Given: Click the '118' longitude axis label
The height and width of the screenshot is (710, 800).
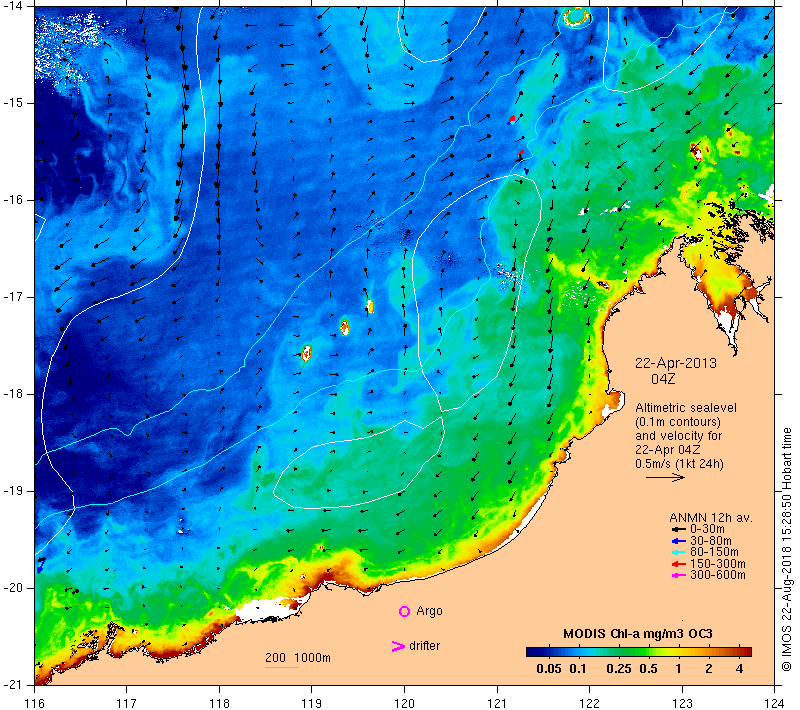Looking at the screenshot, I should (x=219, y=703).
